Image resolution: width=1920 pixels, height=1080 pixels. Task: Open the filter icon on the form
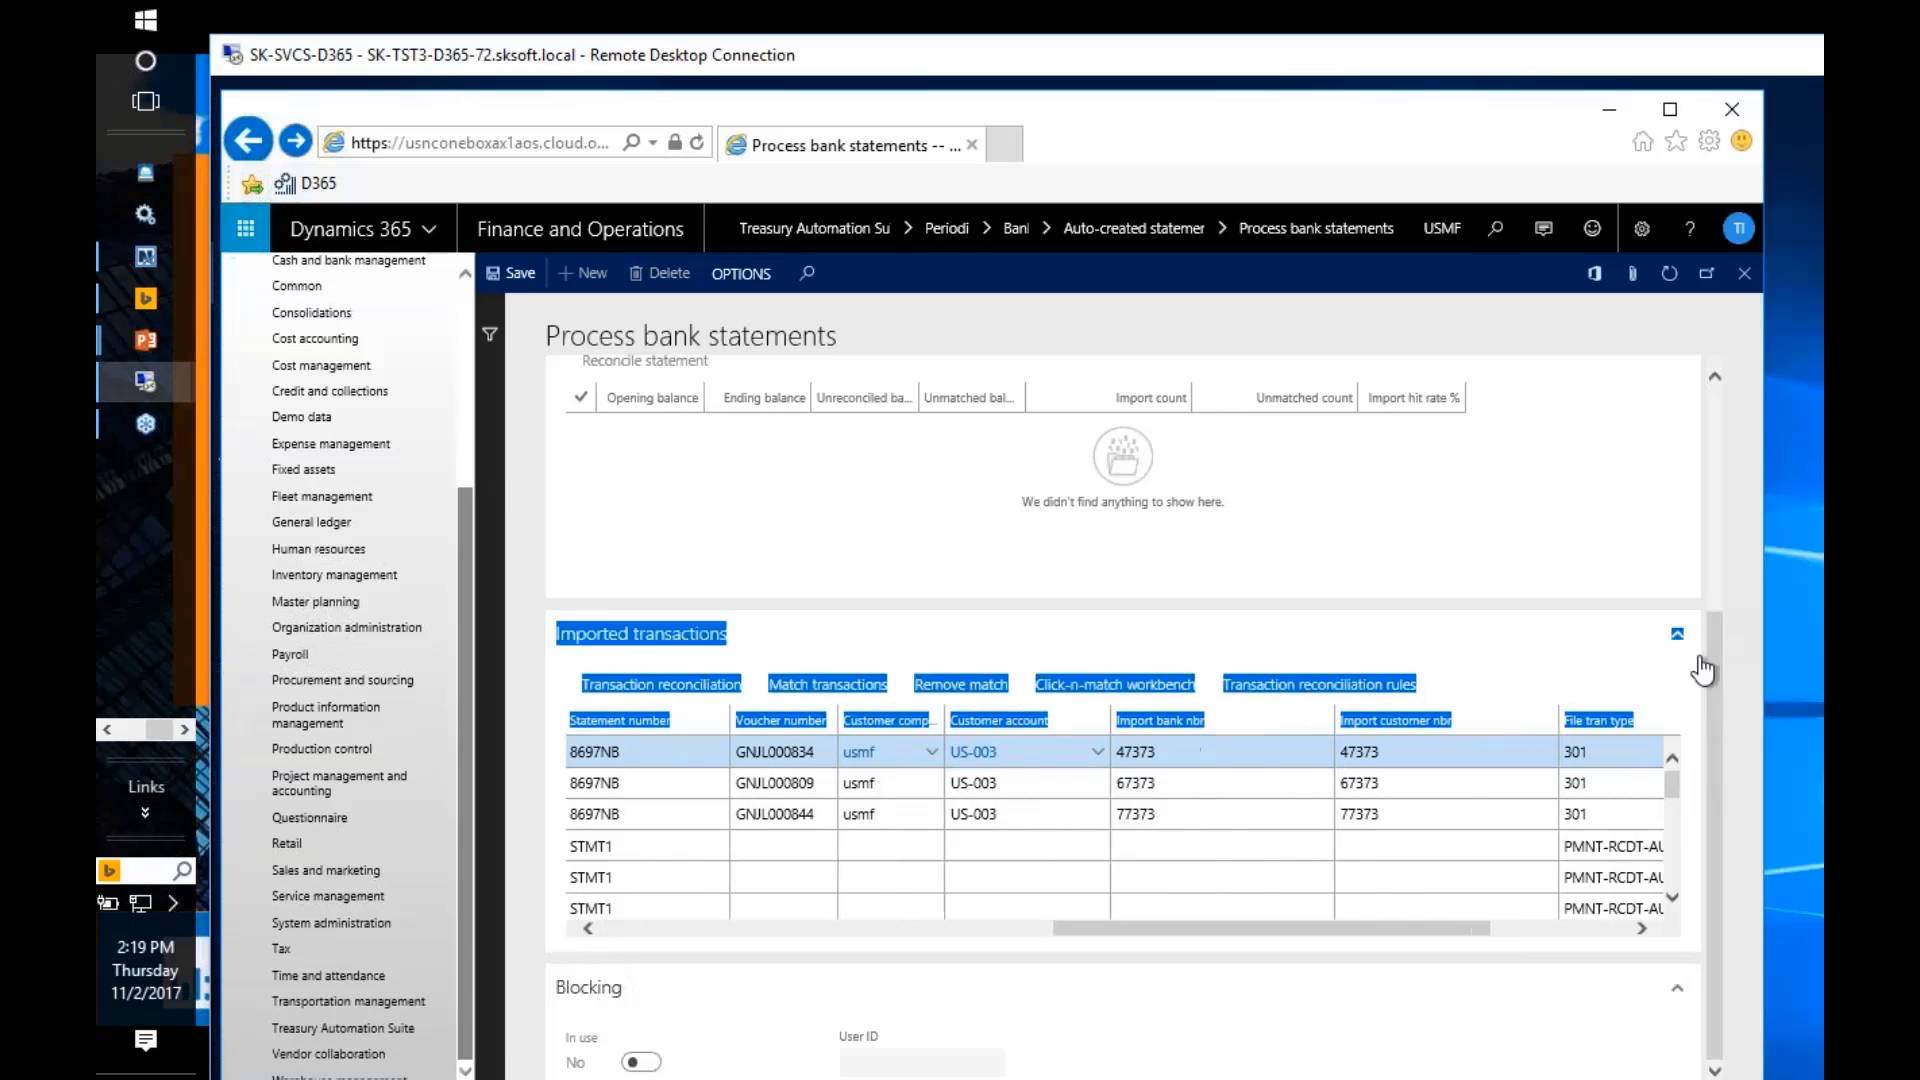490,335
